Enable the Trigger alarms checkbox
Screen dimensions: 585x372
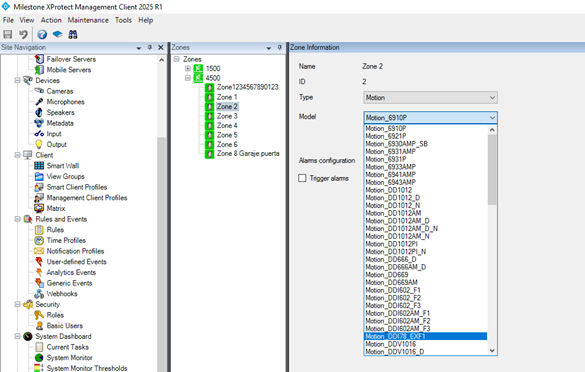click(x=302, y=178)
